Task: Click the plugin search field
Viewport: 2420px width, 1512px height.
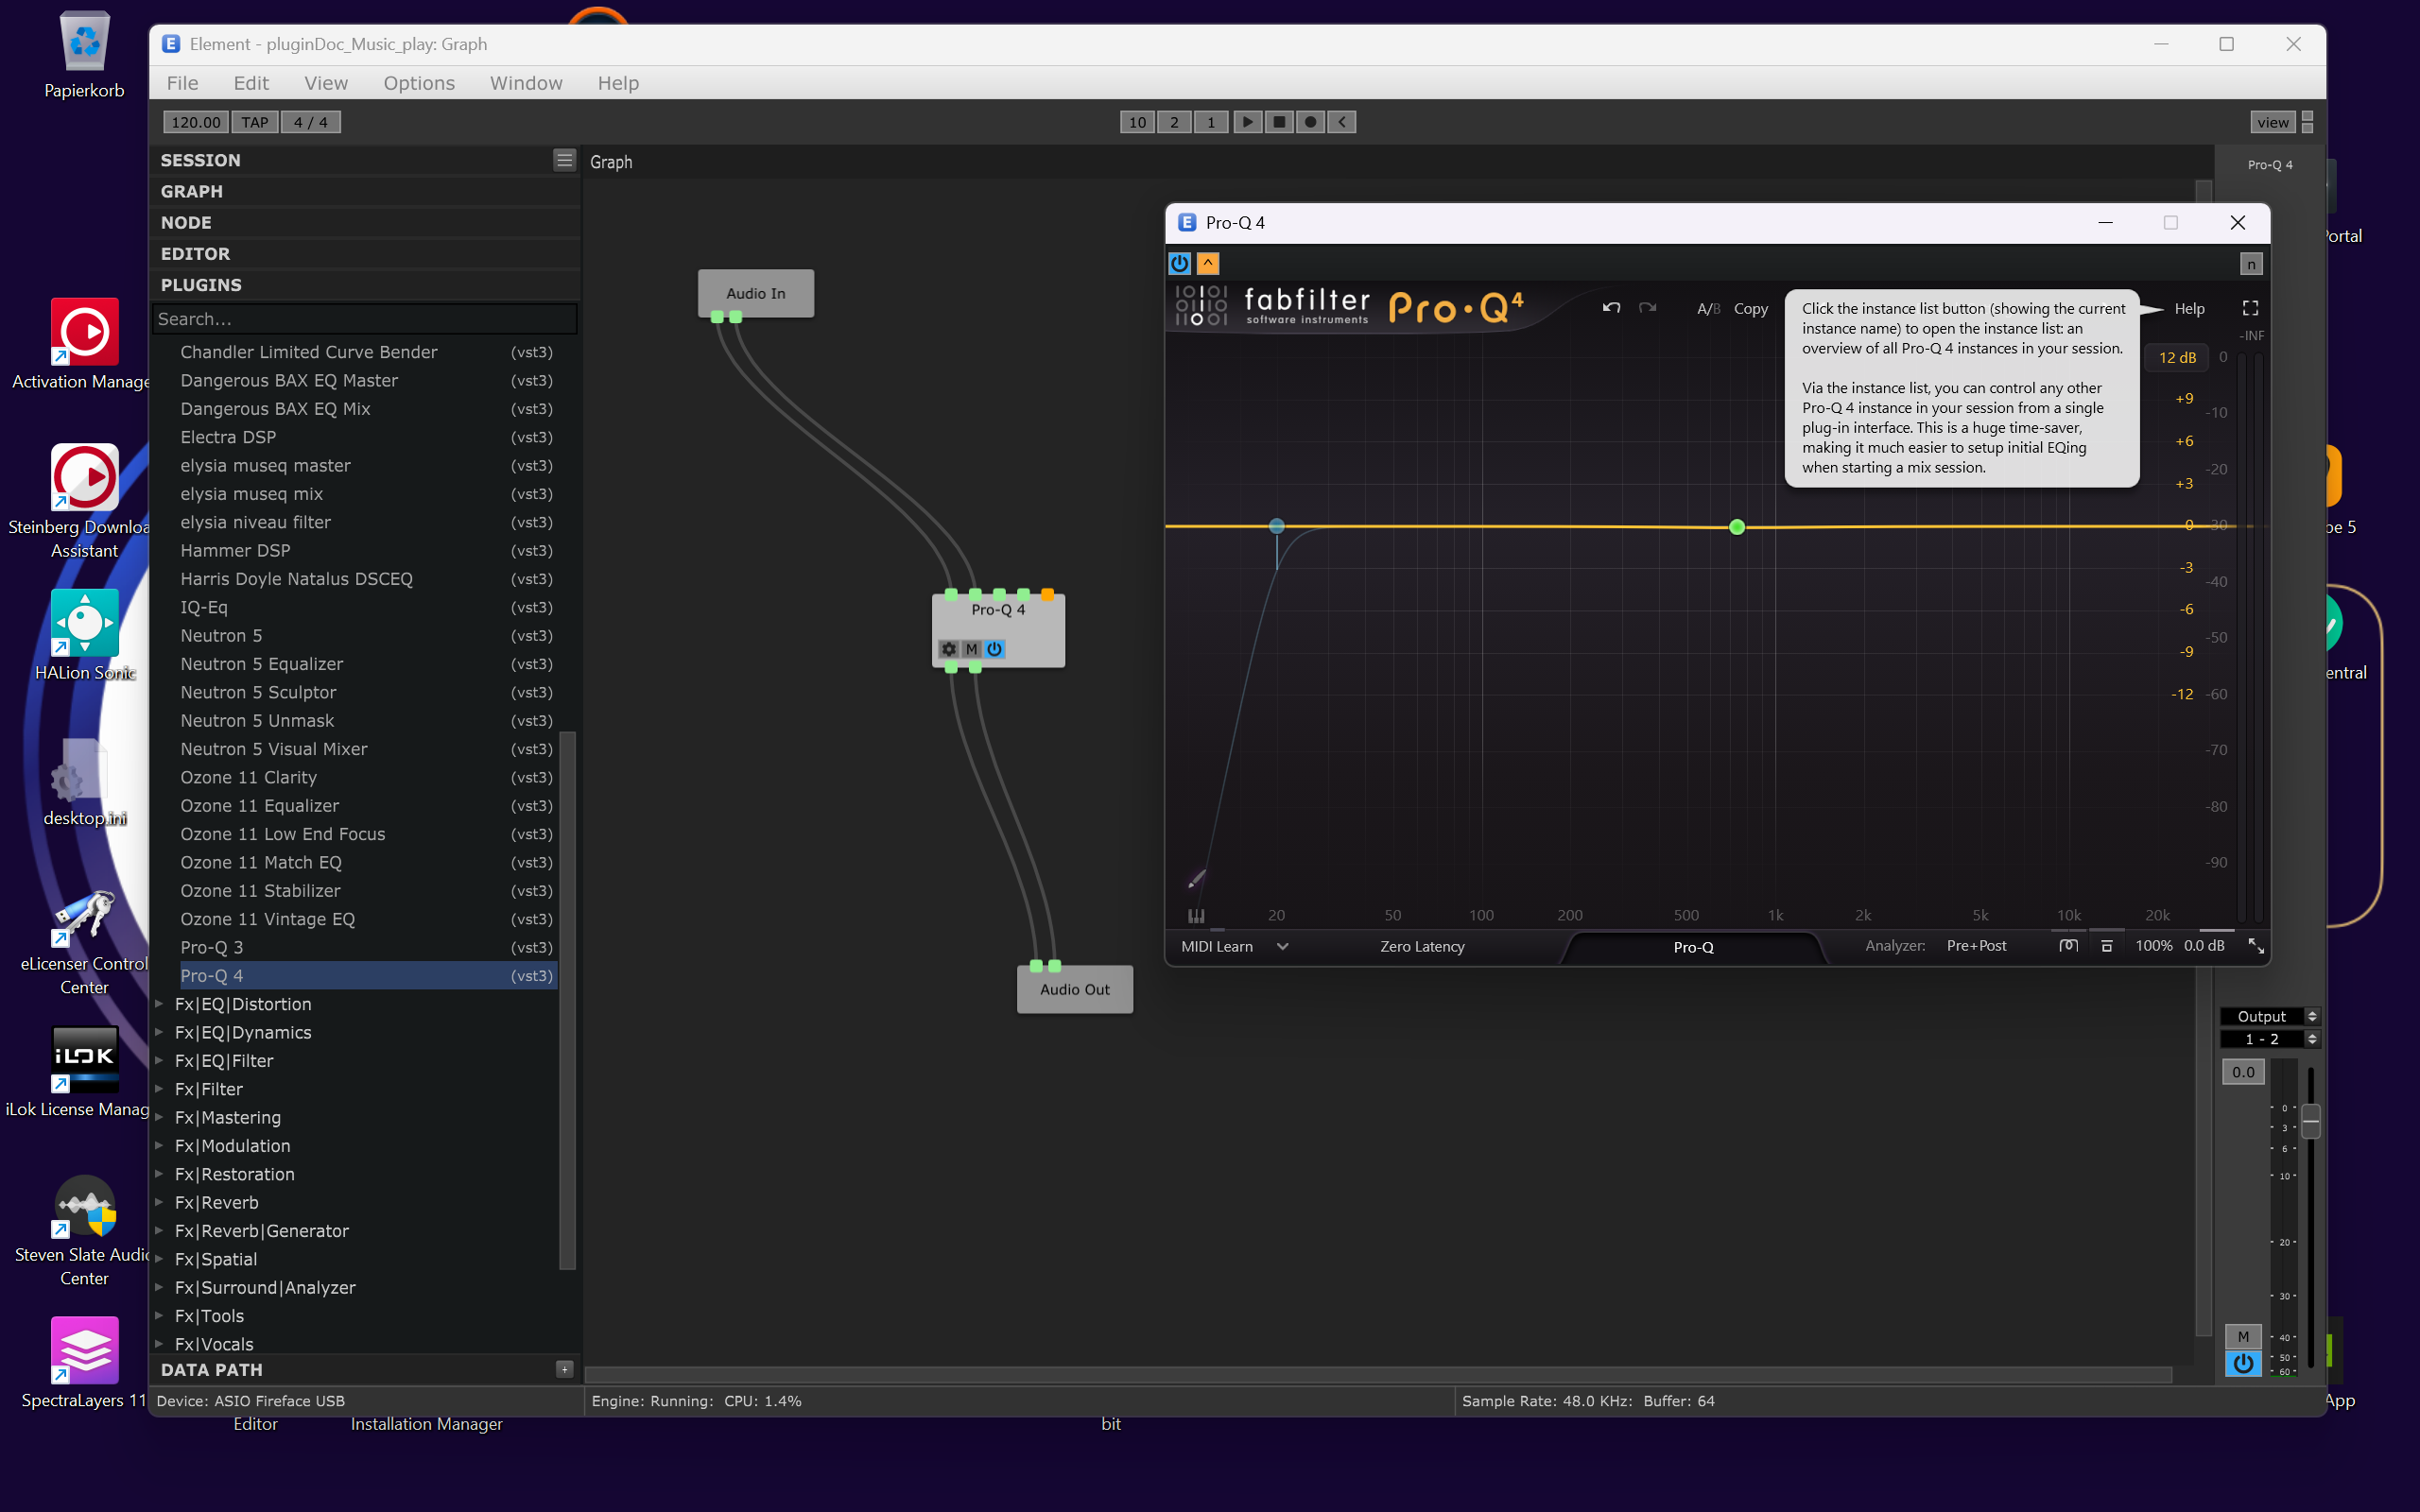Action: click(365, 319)
